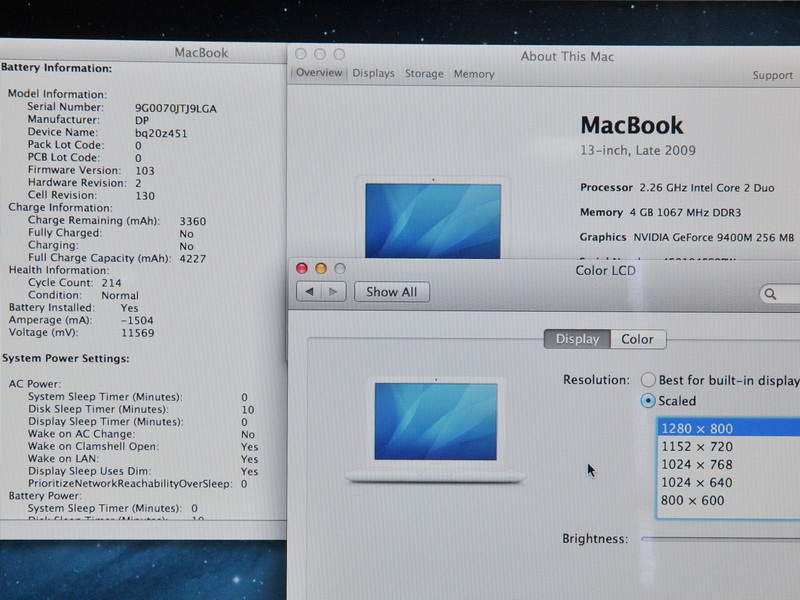Viewport: 800px width, 600px height.
Task: Click the Cycle Count value 214
Action: coord(111,283)
